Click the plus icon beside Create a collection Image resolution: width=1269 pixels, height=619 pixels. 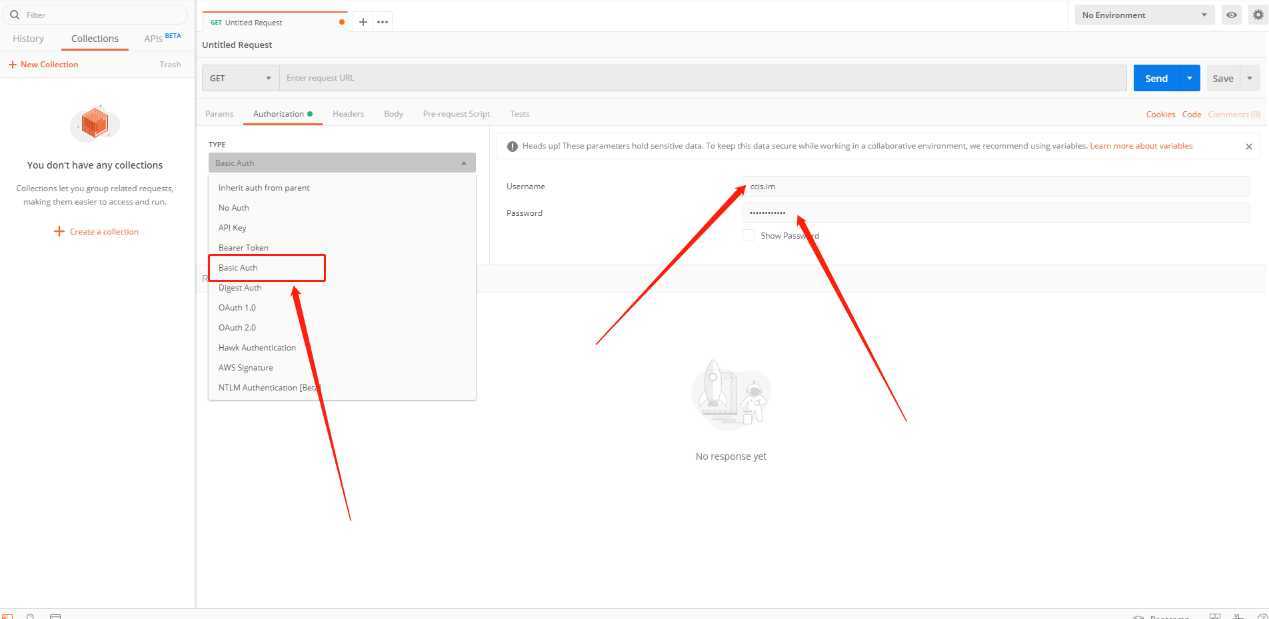click(x=59, y=231)
